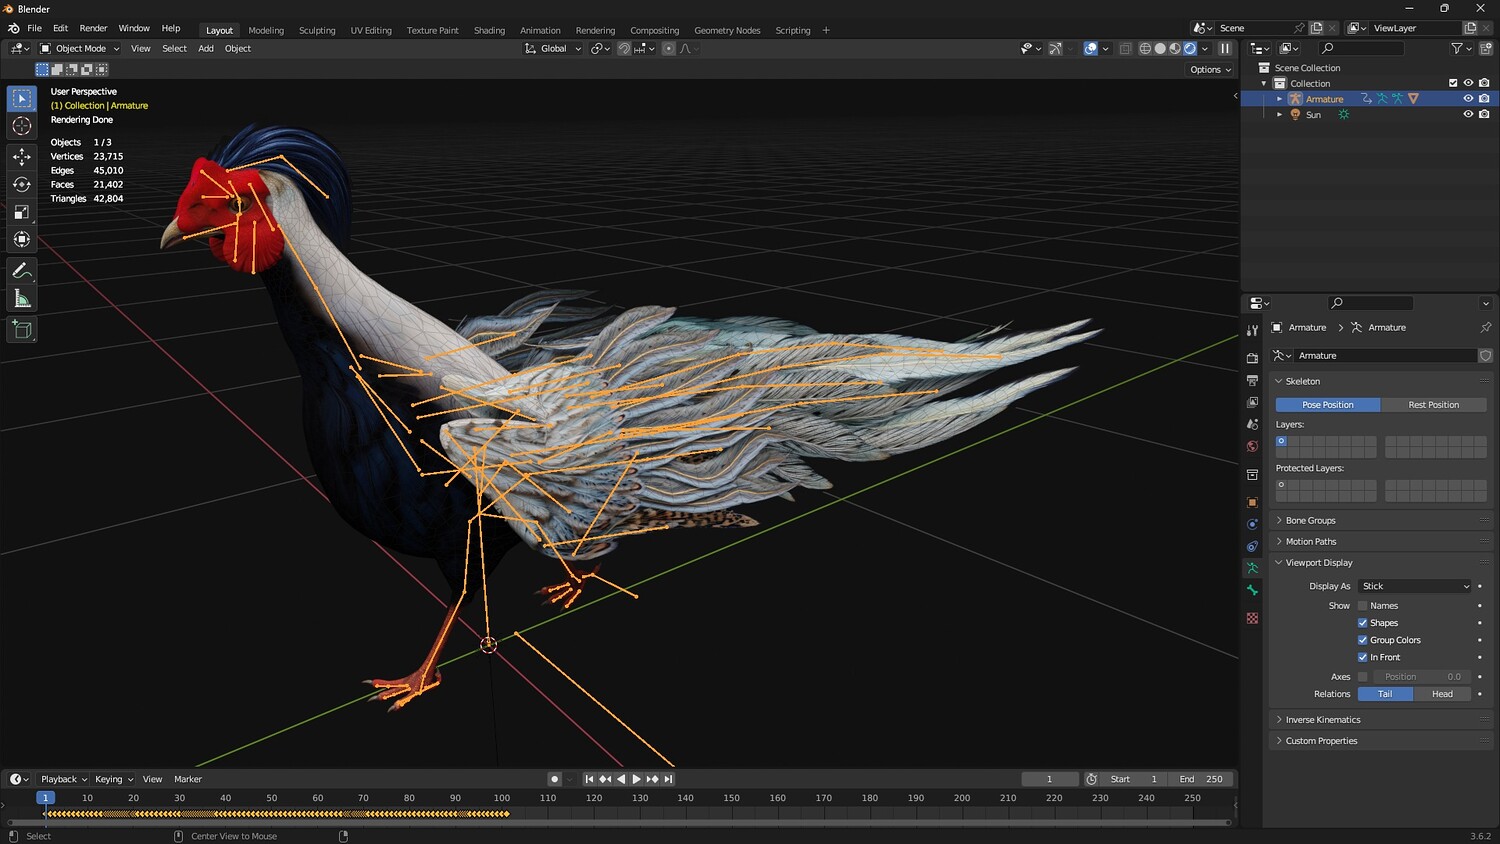The height and width of the screenshot is (844, 1500).
Task: Disable Group Colors checkbox
Action: tap(1362, 640)
